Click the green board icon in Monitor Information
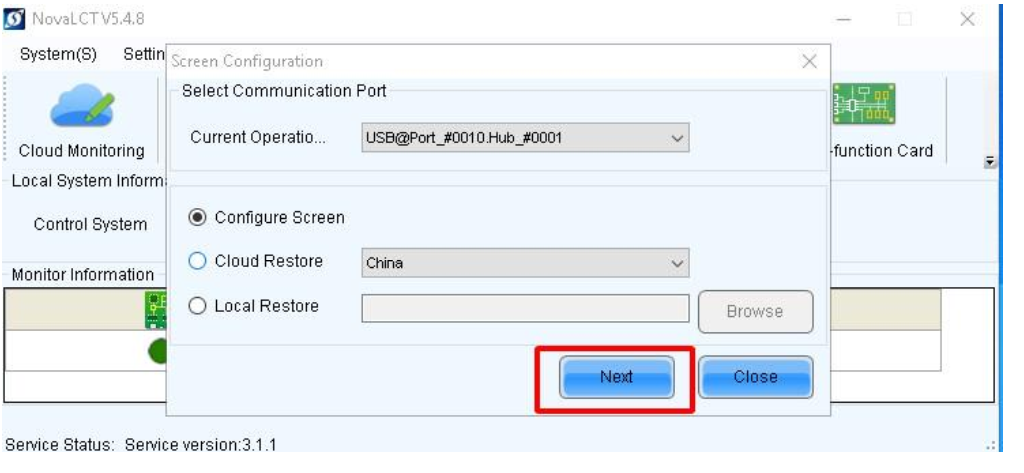Image resolution: width=1024 pixels, height=473 pixels. [156, 310]
